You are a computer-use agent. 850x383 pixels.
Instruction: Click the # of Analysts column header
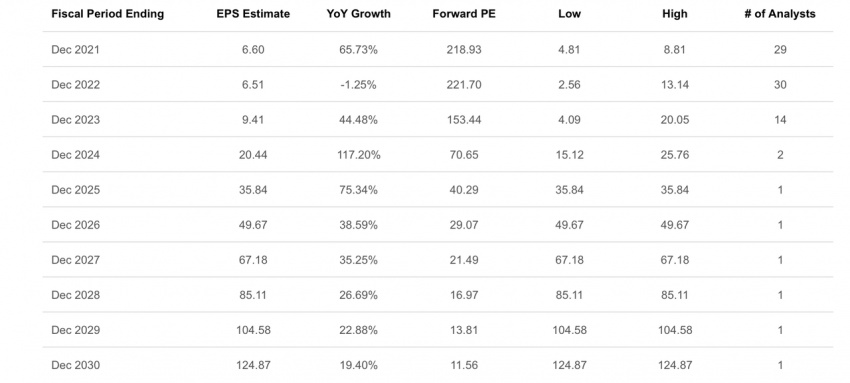tap(780, 14)
